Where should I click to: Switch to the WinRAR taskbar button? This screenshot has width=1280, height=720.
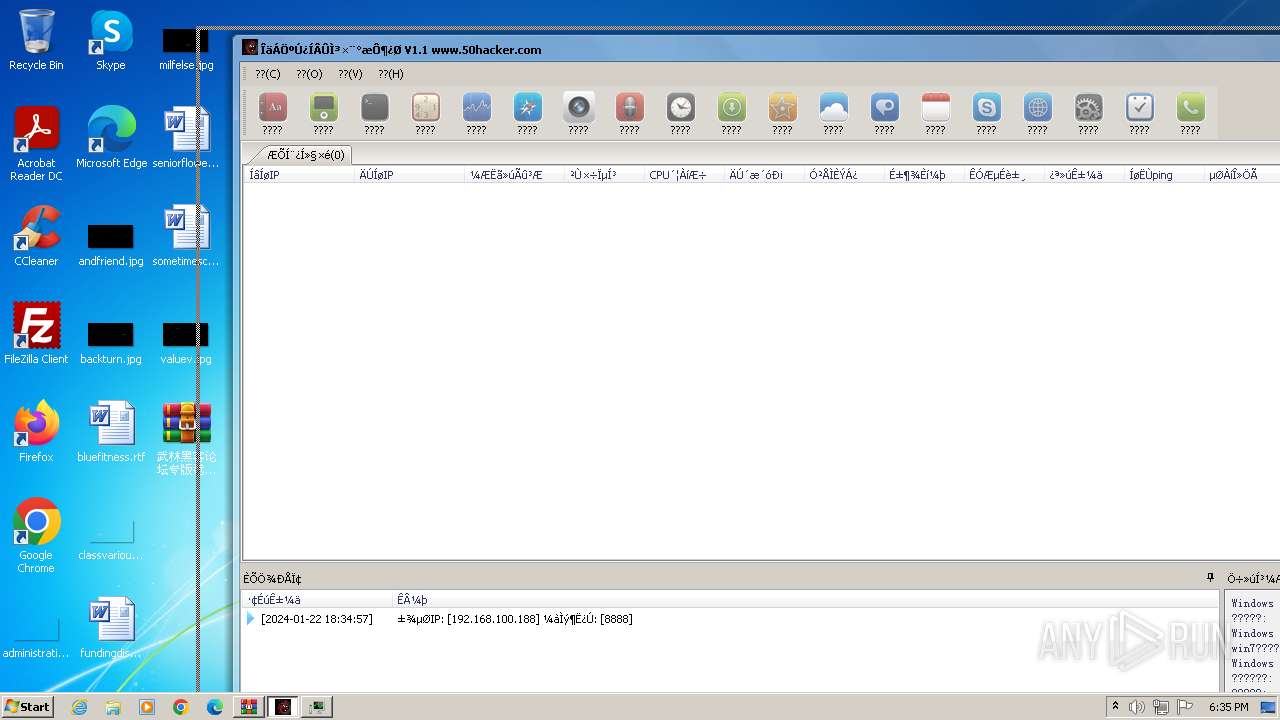point(249,707)
